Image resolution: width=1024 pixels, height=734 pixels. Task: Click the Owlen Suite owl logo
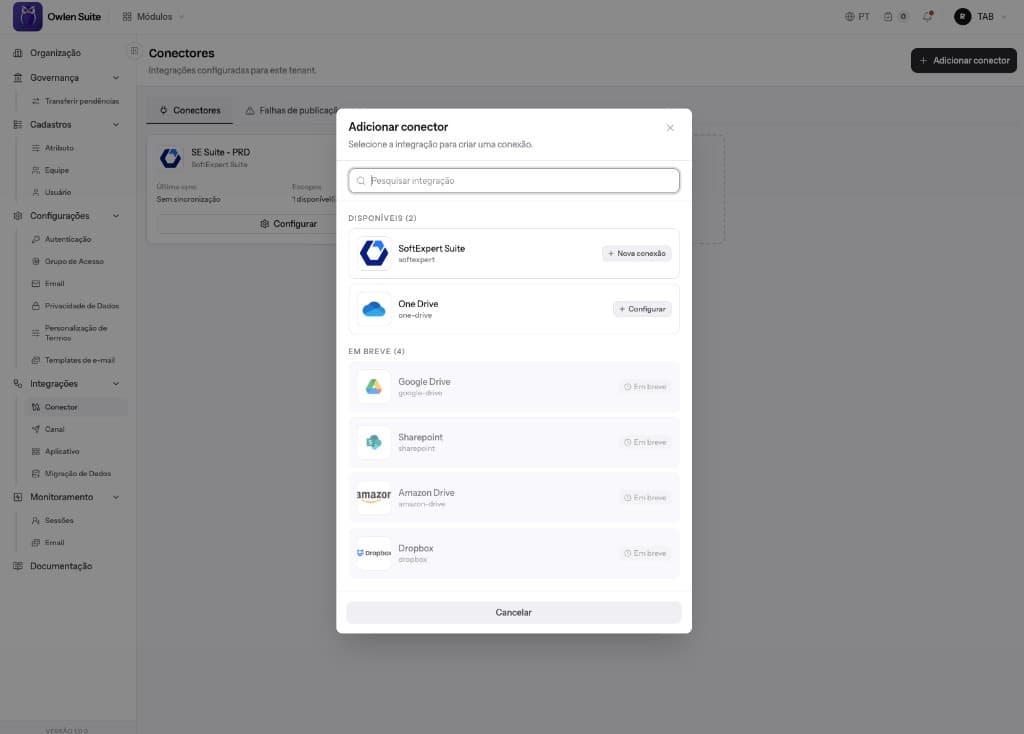pyautogui.click(x=27, y=16)
